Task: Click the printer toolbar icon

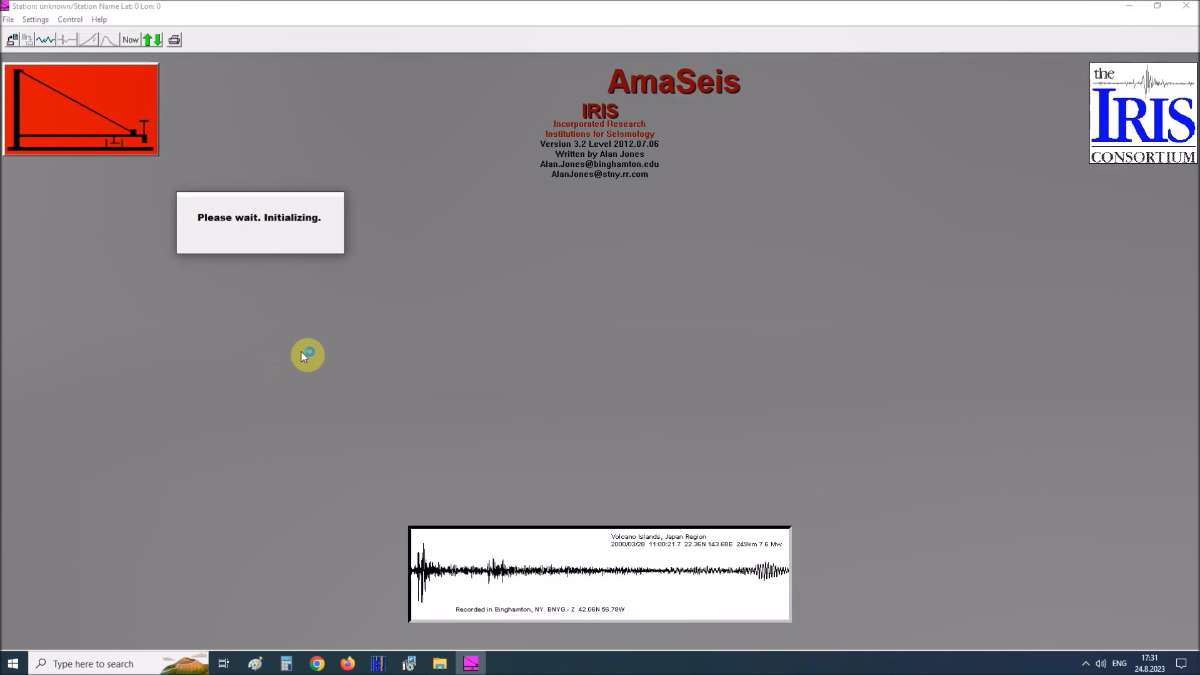Action: tap(175, 40)
